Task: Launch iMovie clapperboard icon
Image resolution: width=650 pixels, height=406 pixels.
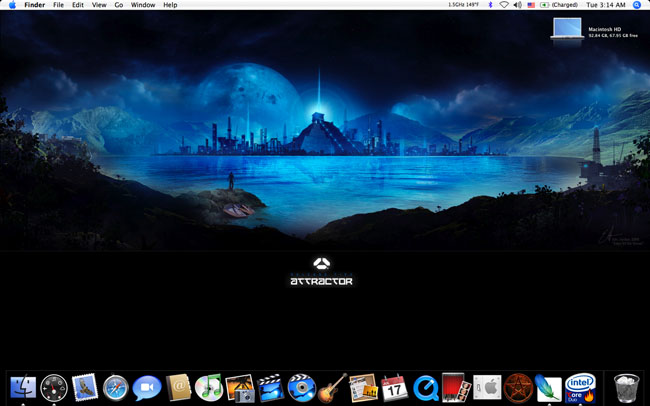Action: click(270, 388)
